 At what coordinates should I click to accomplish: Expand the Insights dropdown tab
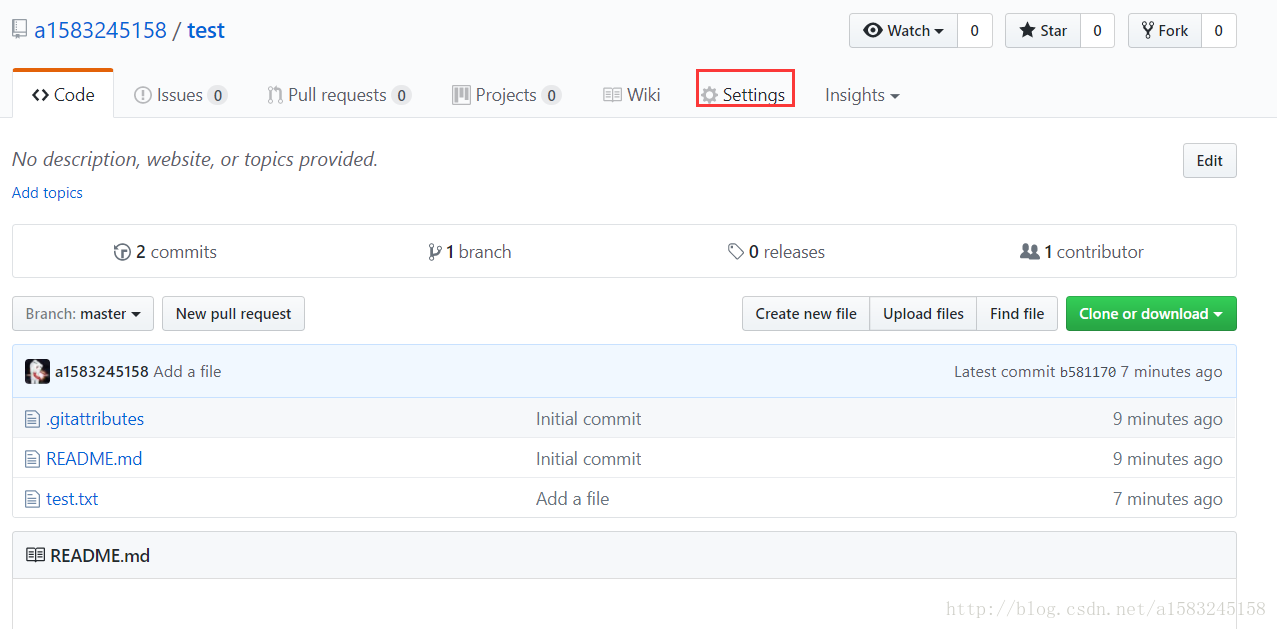(x=862, y=95)
